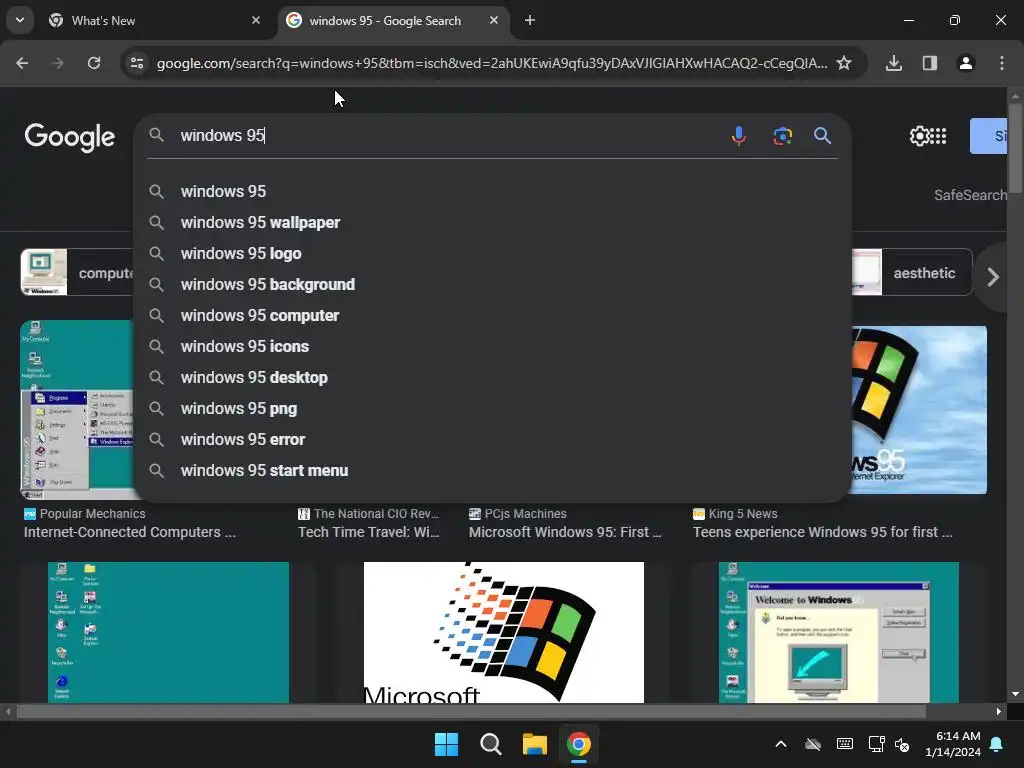This screenshot has width=1024, height=768.
Task: Open the touch keyboard tray icon
Action: pos(844,744)
